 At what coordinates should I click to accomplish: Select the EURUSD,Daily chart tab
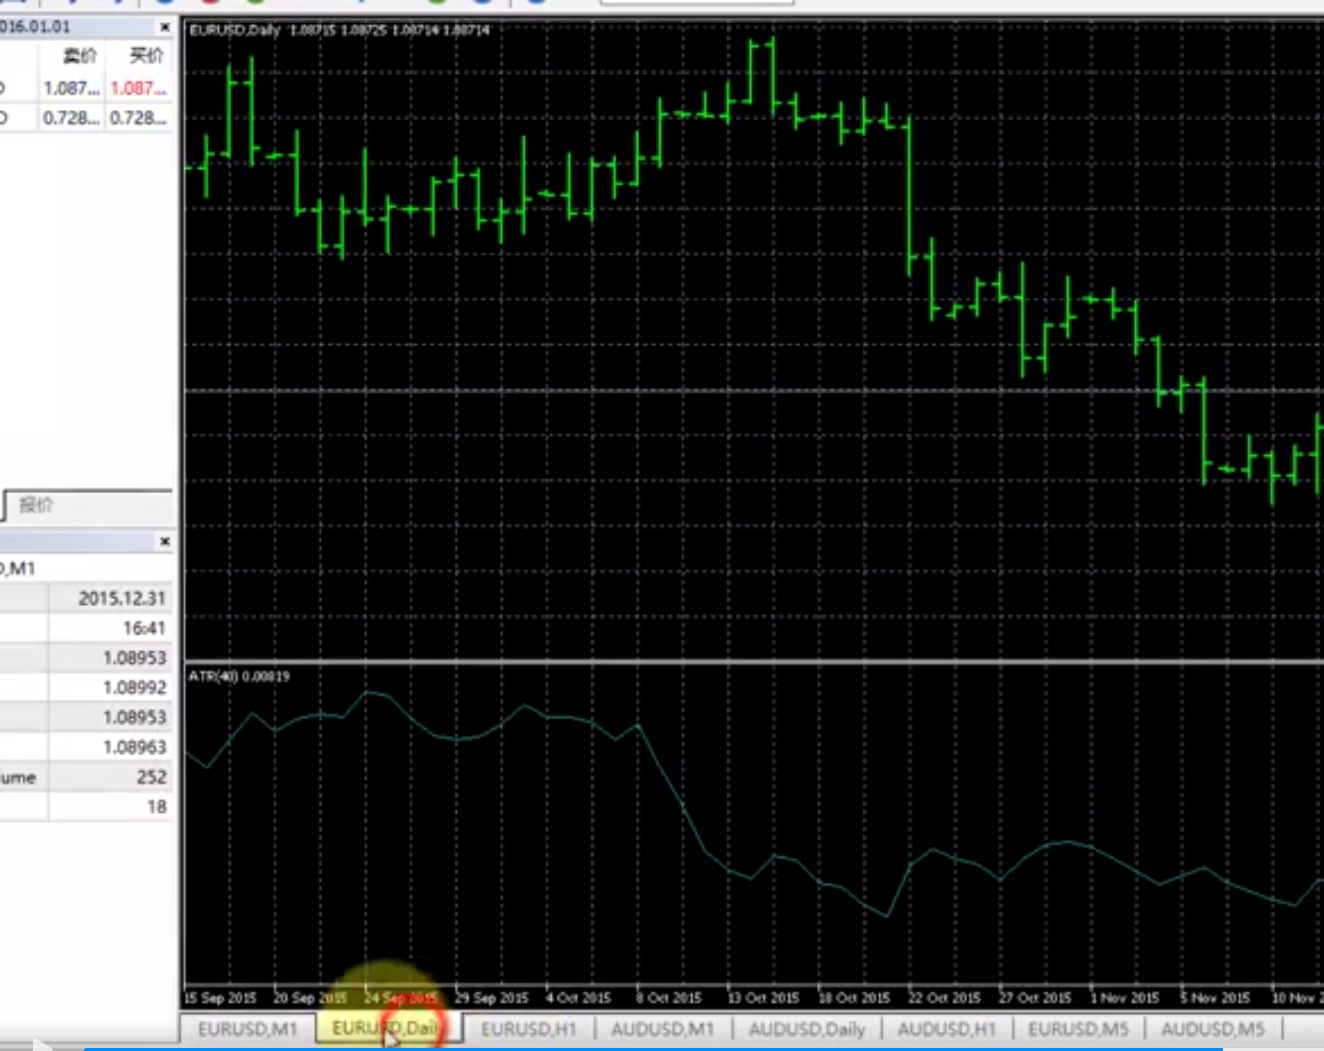[385, 1029]
